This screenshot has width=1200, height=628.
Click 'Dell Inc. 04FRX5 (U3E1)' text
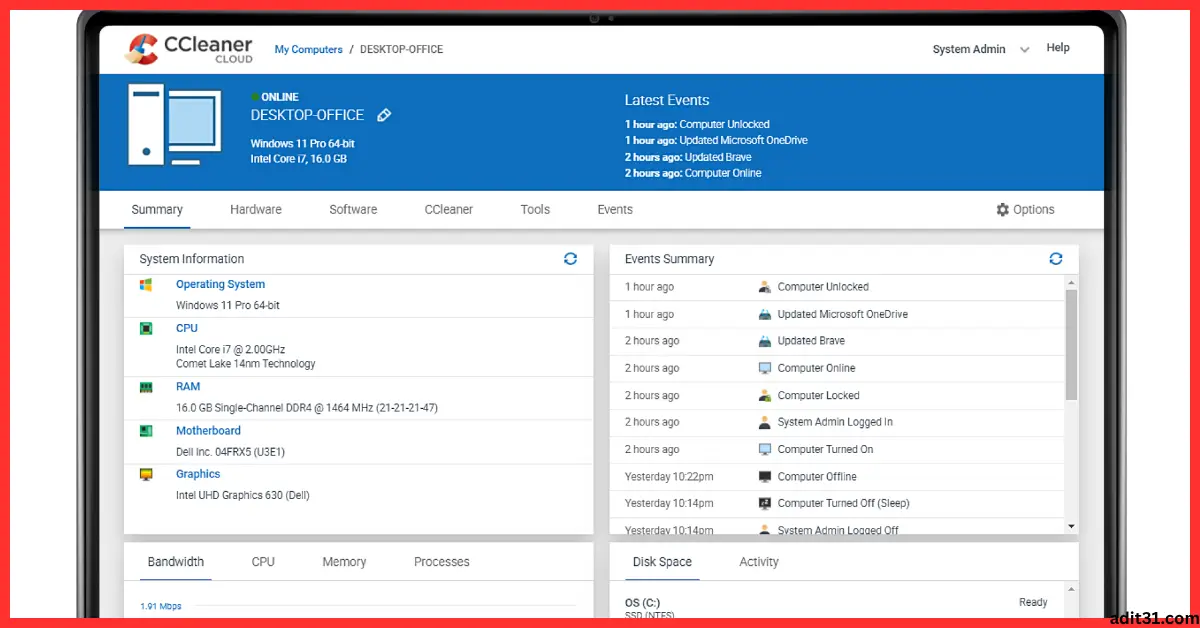[x=230, y=452]
